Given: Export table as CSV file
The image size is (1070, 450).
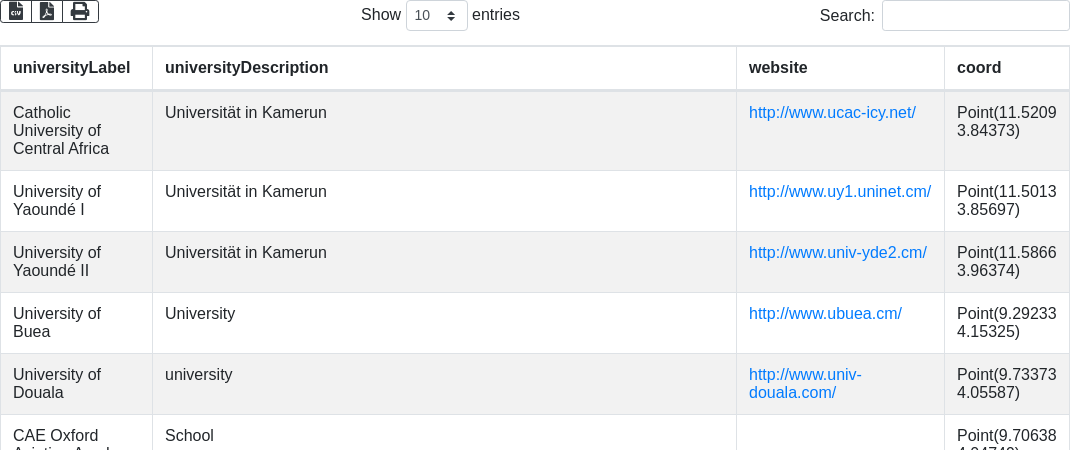Looking at the screenshot, I should tap(16, 11).
